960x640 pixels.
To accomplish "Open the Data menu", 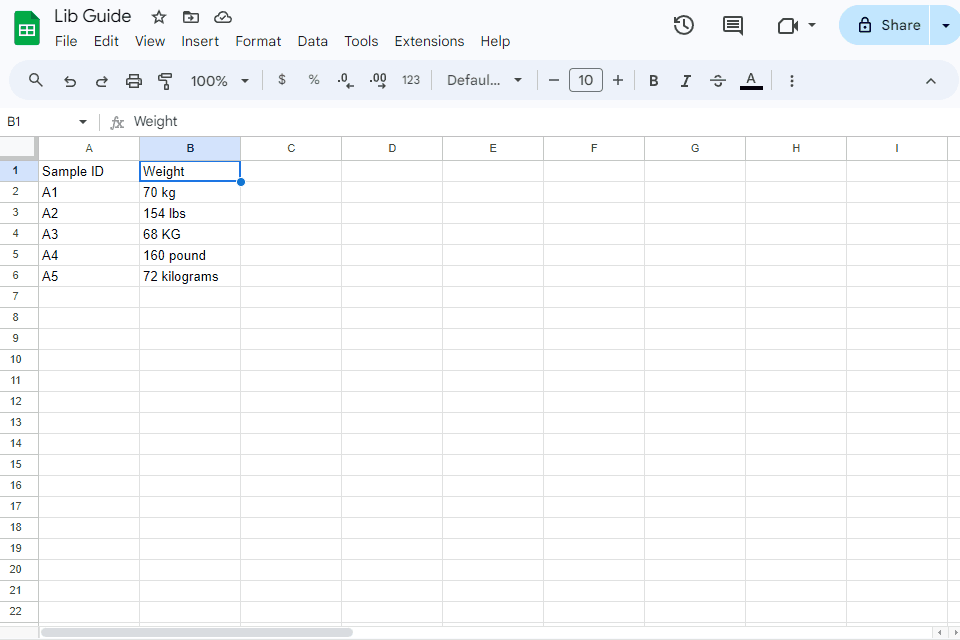I will pyautogui.click(x=312, y=41).
